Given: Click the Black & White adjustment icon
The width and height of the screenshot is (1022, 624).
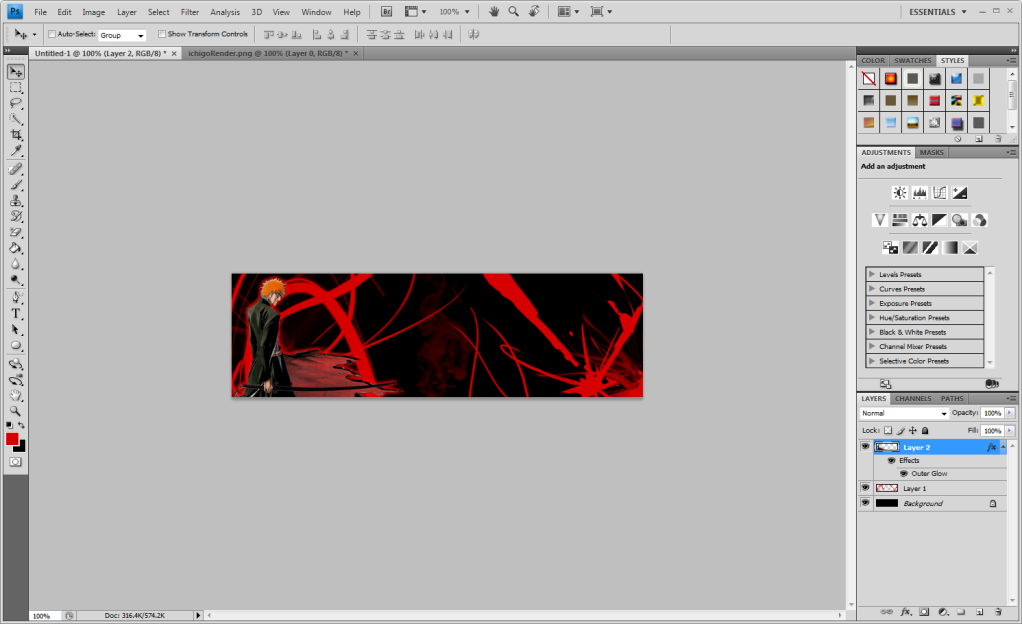Looking at the screenshot, I should (939, 220).
